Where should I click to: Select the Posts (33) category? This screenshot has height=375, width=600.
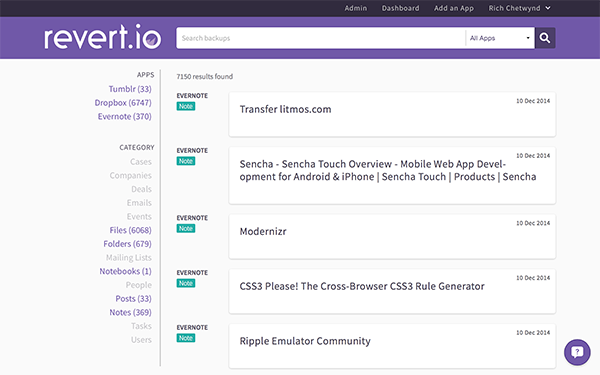(134, 298)
